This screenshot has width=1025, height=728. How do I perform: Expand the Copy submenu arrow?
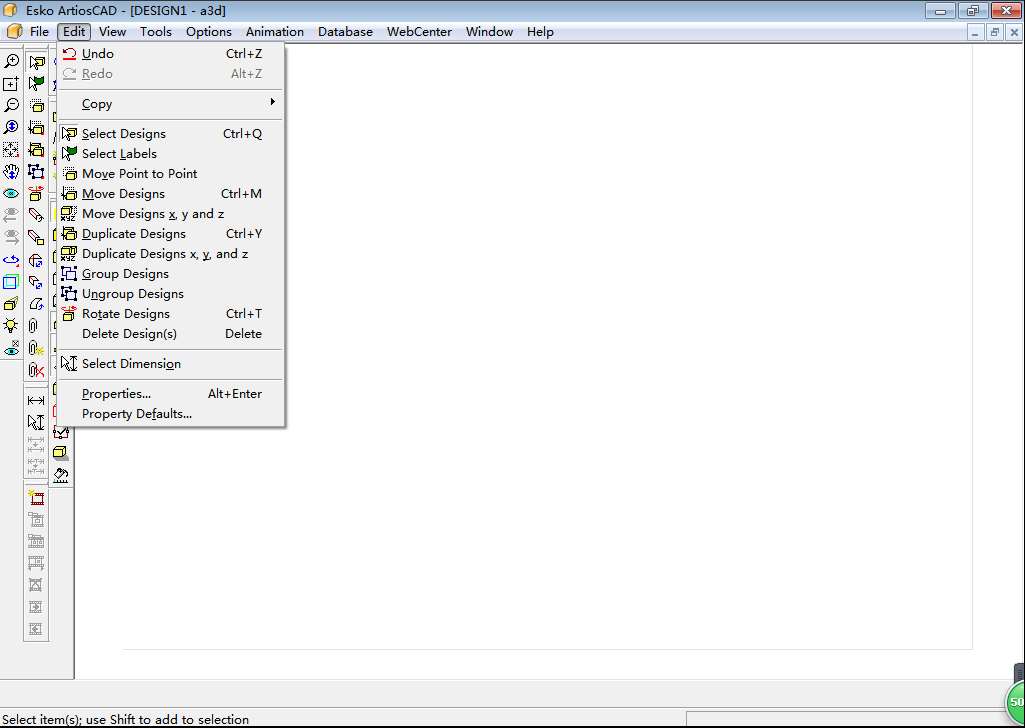click(x=272, y=103)
